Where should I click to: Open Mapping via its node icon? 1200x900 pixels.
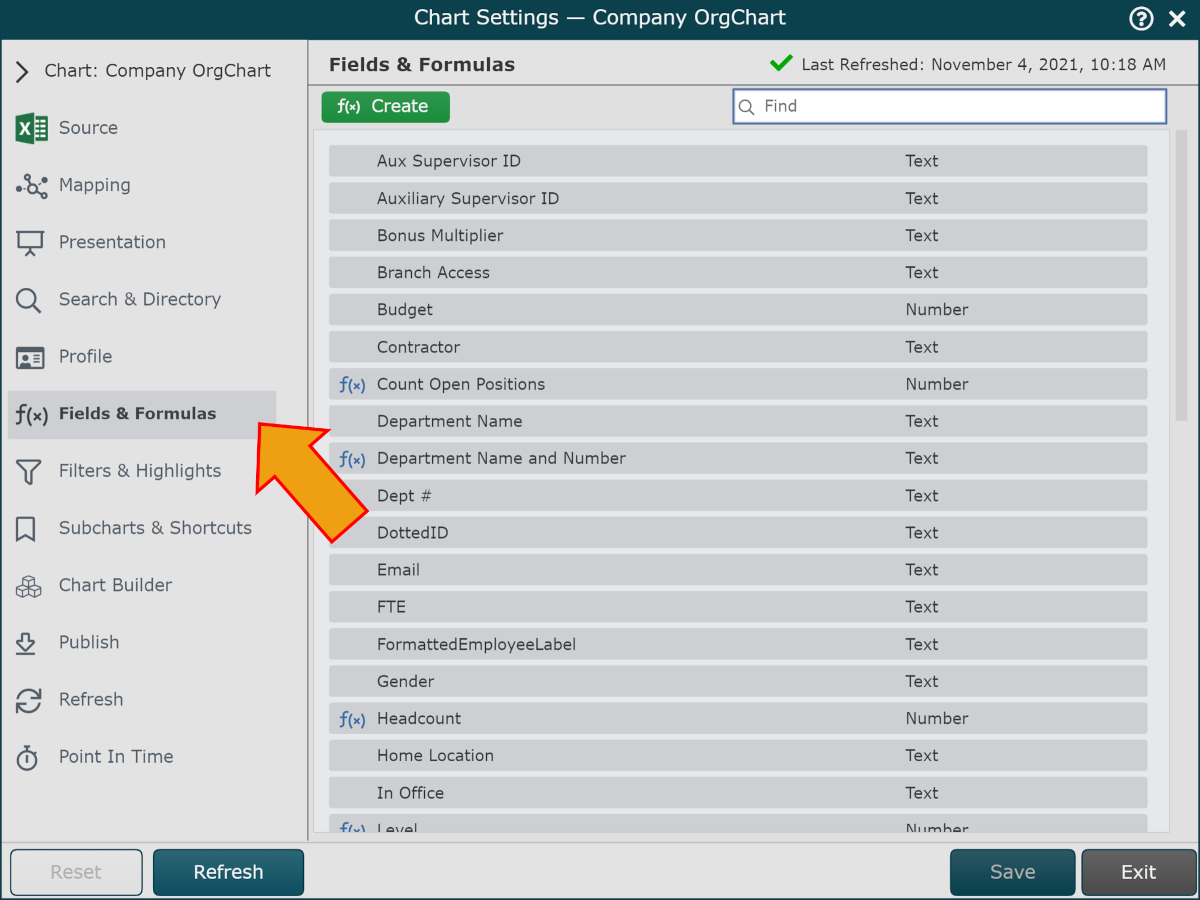[32, 186]
